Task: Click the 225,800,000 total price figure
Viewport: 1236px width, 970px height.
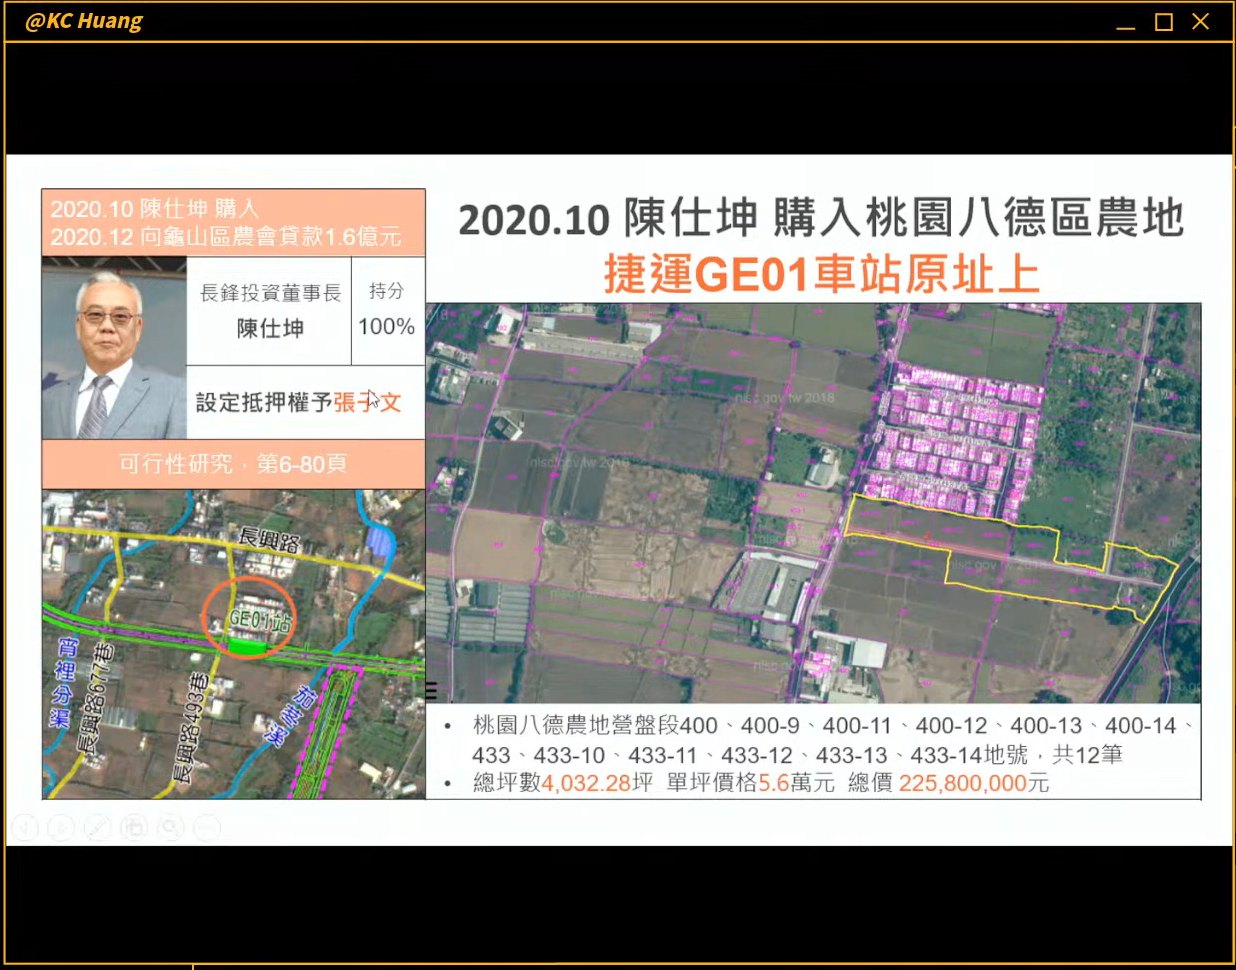Action: click(x=962, y=783)
